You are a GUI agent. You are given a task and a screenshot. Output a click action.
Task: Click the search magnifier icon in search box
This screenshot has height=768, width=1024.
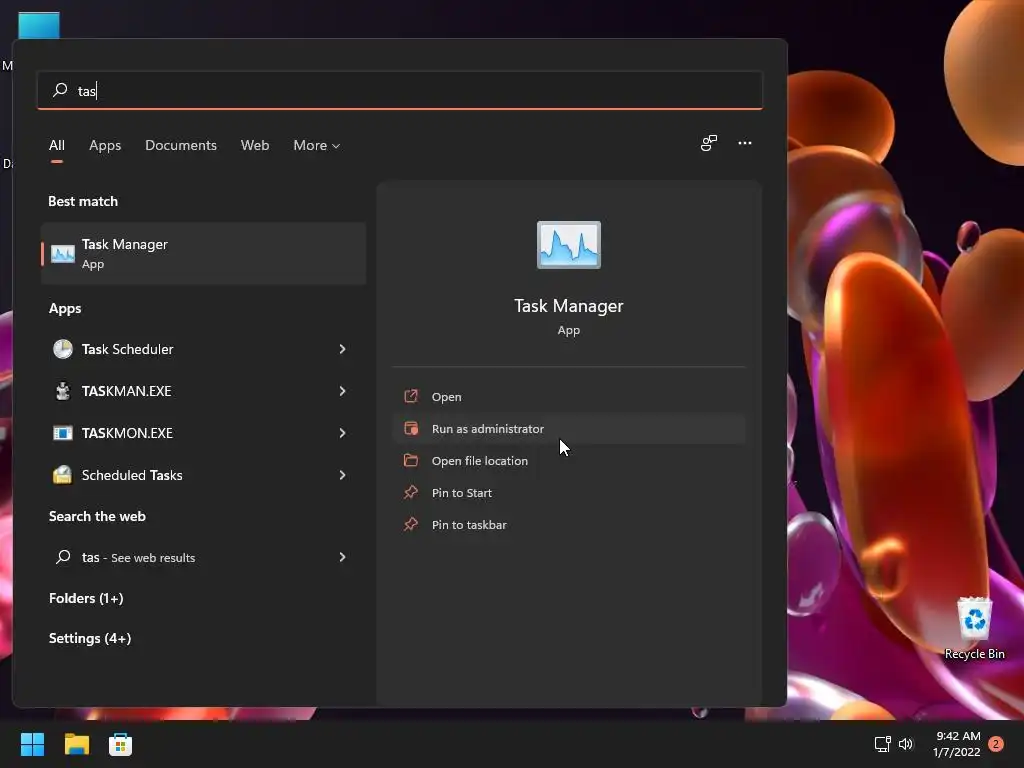pyautogui.click(x=60, y=90)
